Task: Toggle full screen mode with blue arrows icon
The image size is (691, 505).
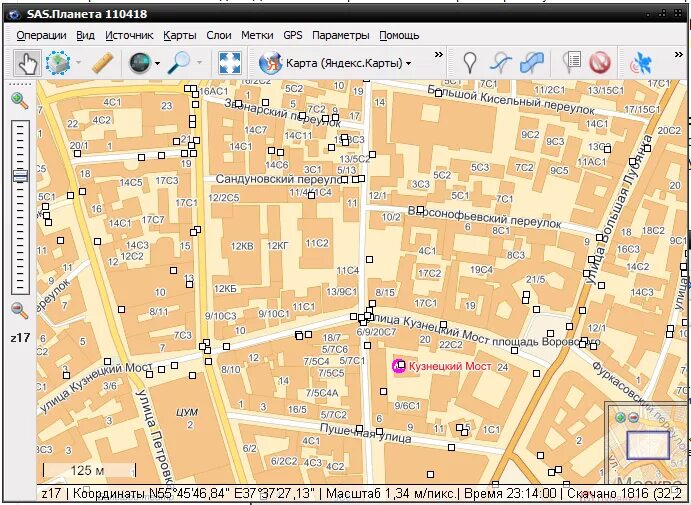Action: tap(230, 63)
